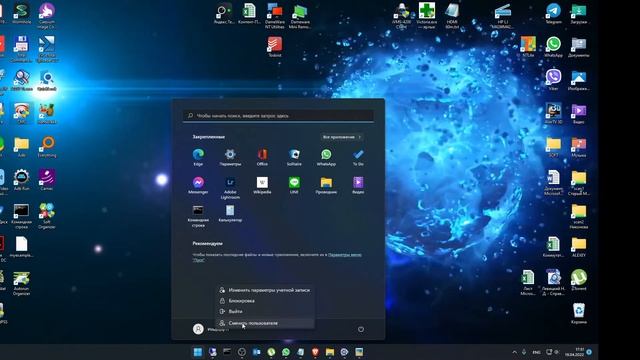640x360 pixels.
Task: Open Todoist desktop shortcut
Action: click(x=275, y=47)
